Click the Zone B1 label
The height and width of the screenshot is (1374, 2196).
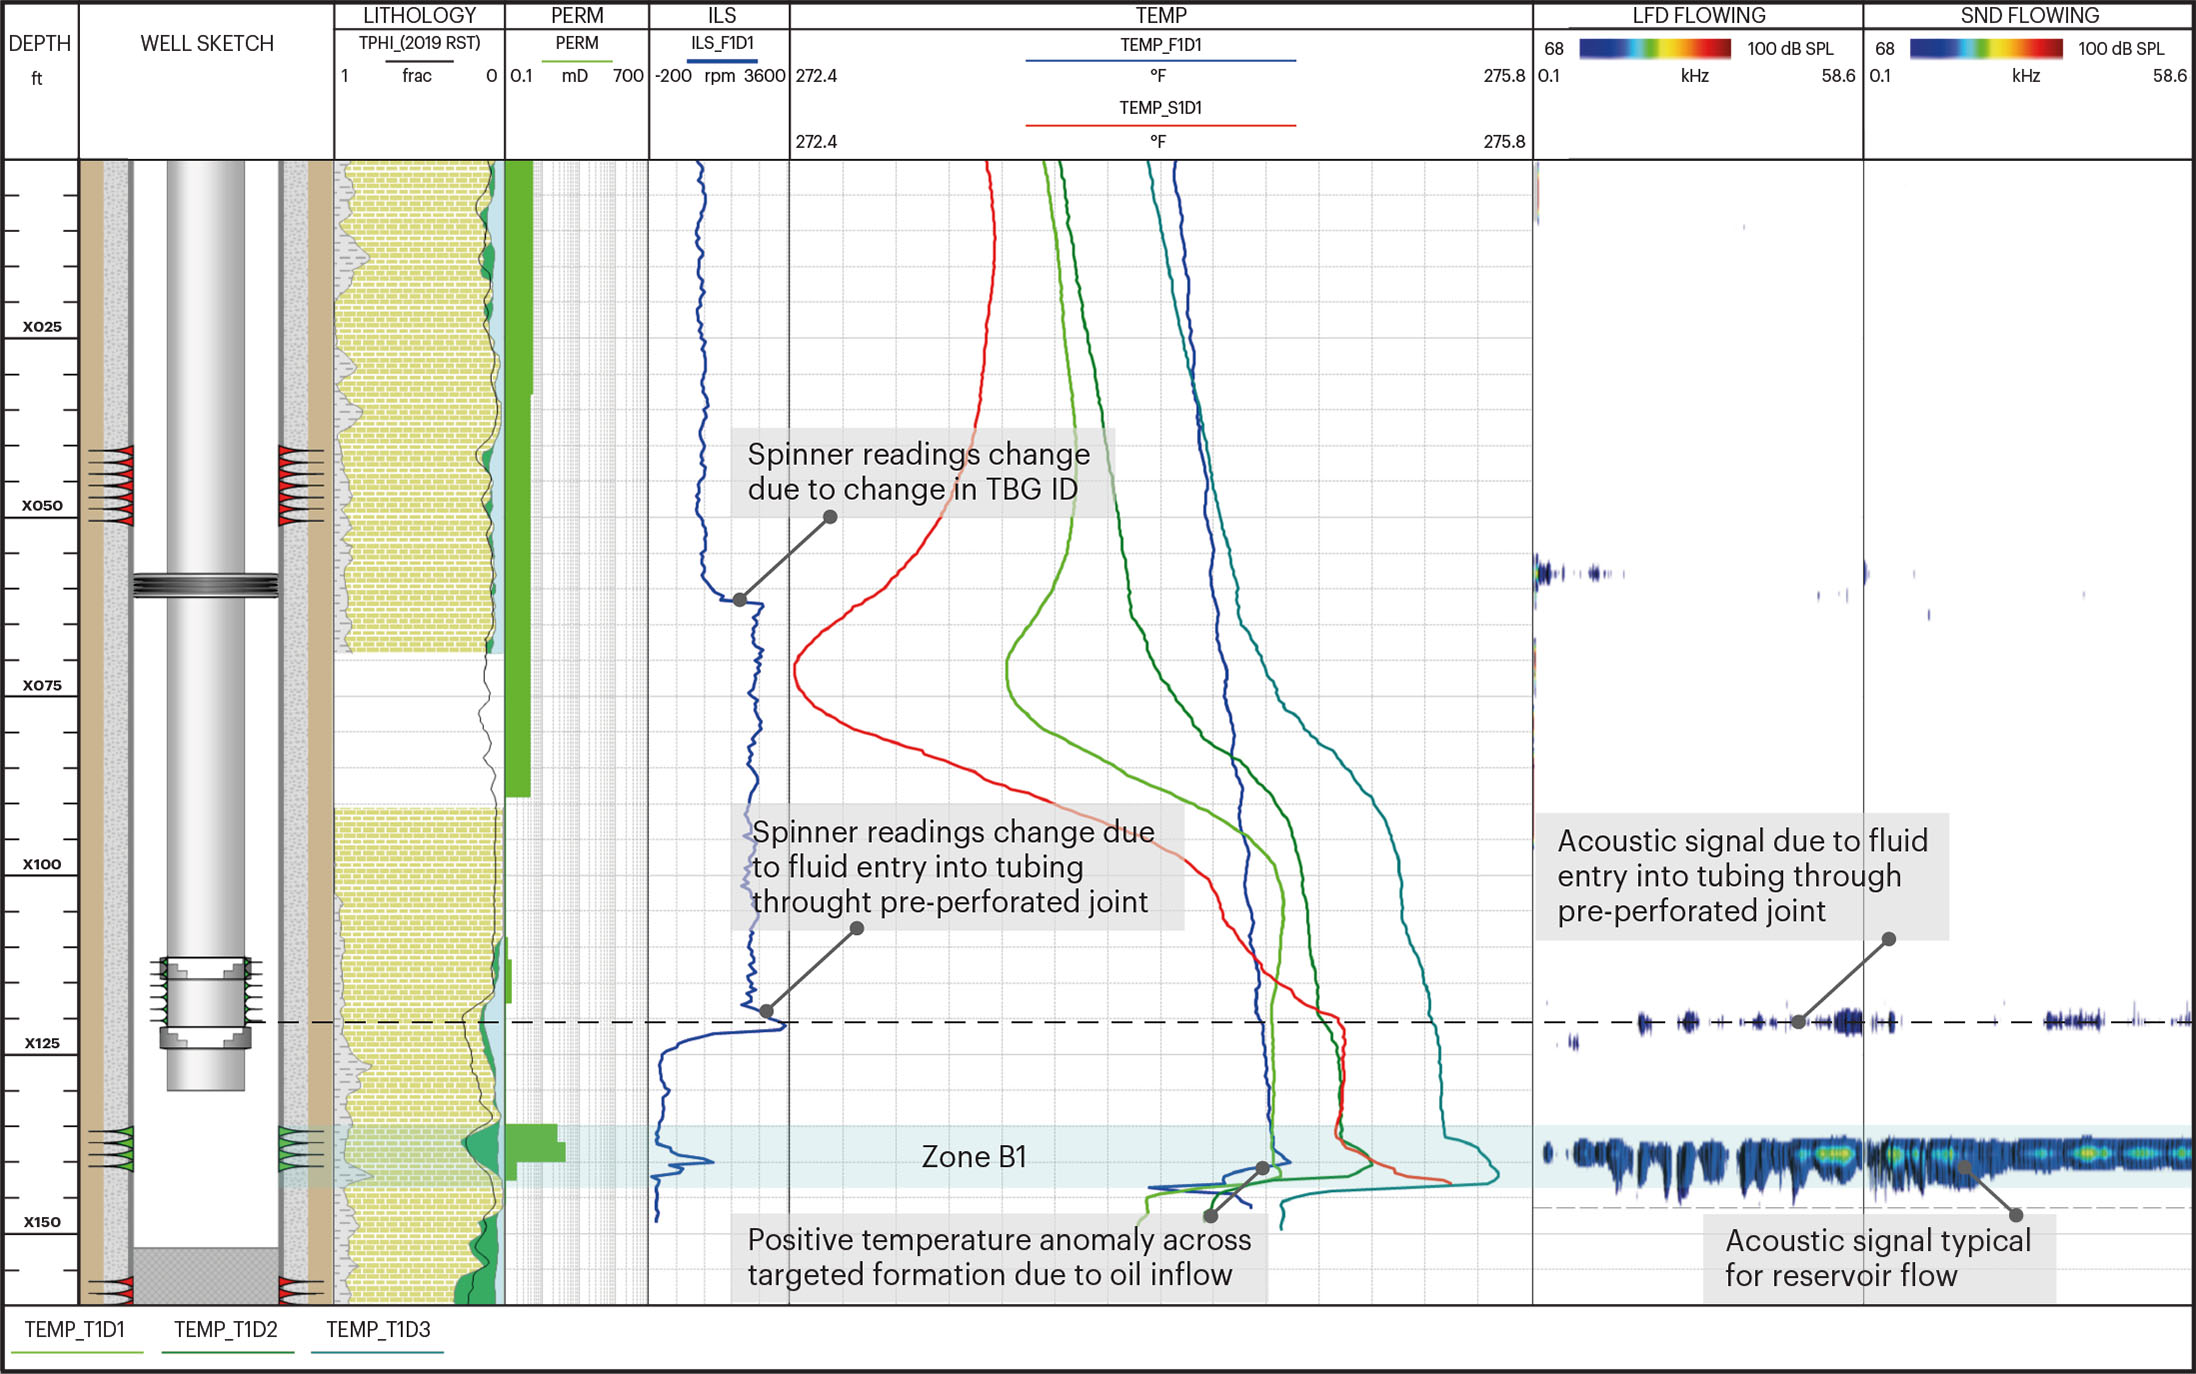pos(973,1157)
